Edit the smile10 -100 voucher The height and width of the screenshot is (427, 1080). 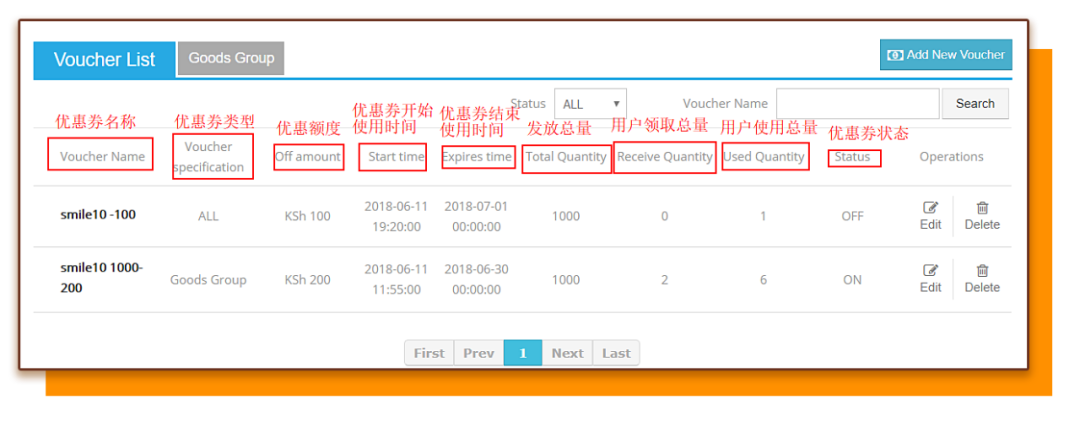[931, 216]
